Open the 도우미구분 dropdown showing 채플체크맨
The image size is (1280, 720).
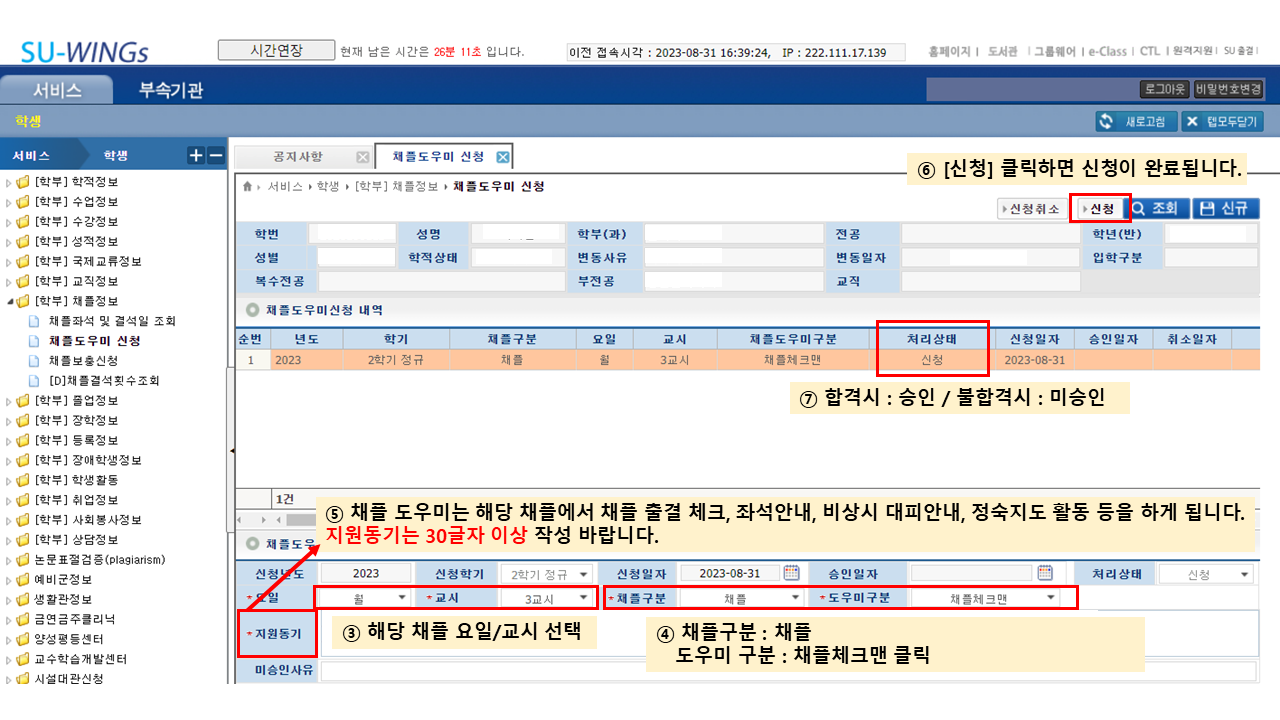pyautogui.click(x=1051, y=598)
